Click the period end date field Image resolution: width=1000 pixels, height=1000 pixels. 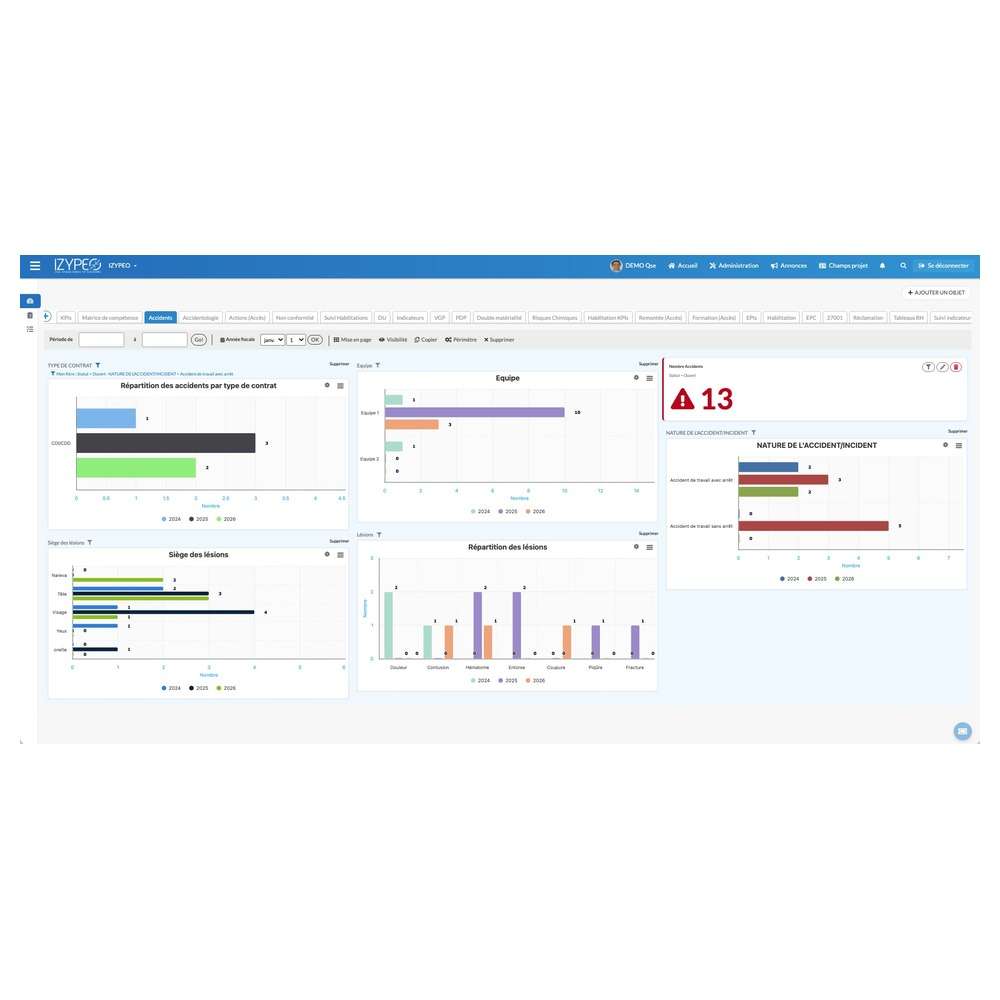click(x=165, y=340)
